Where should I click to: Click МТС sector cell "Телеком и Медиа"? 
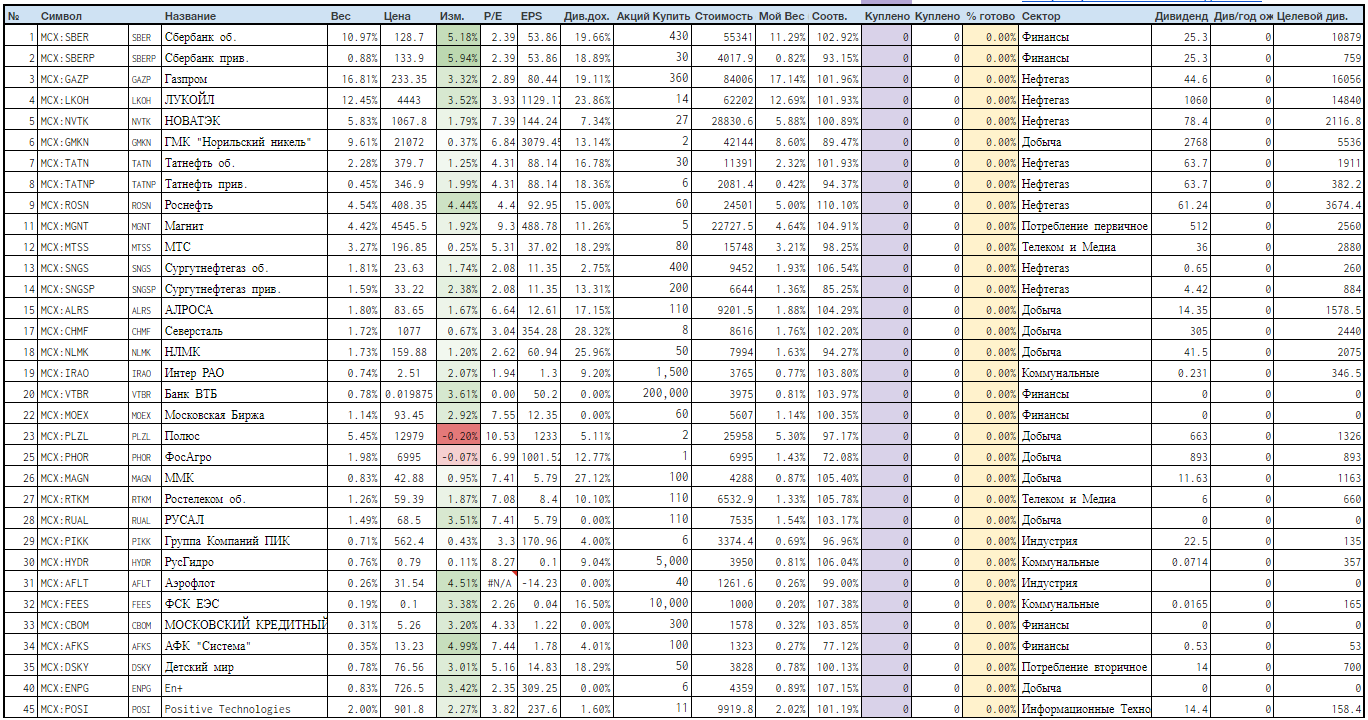point(1085,247)
